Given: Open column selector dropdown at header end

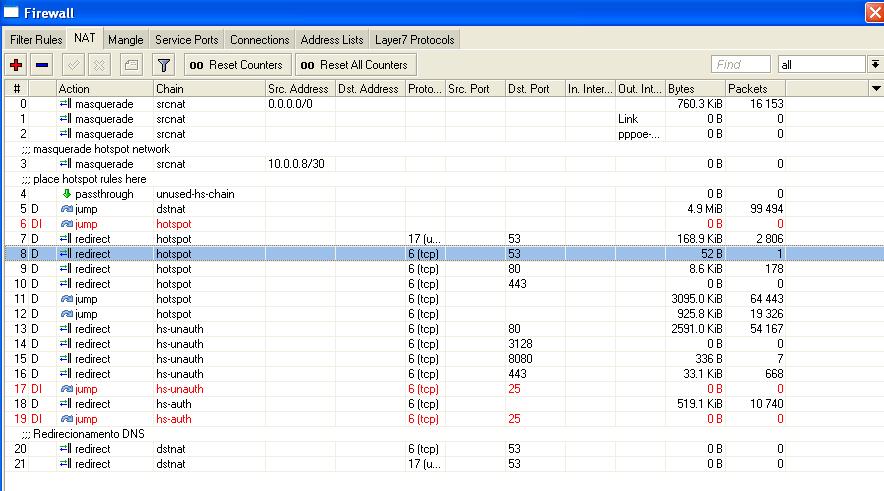Looking at the screenshot, I should pos(876,89).
